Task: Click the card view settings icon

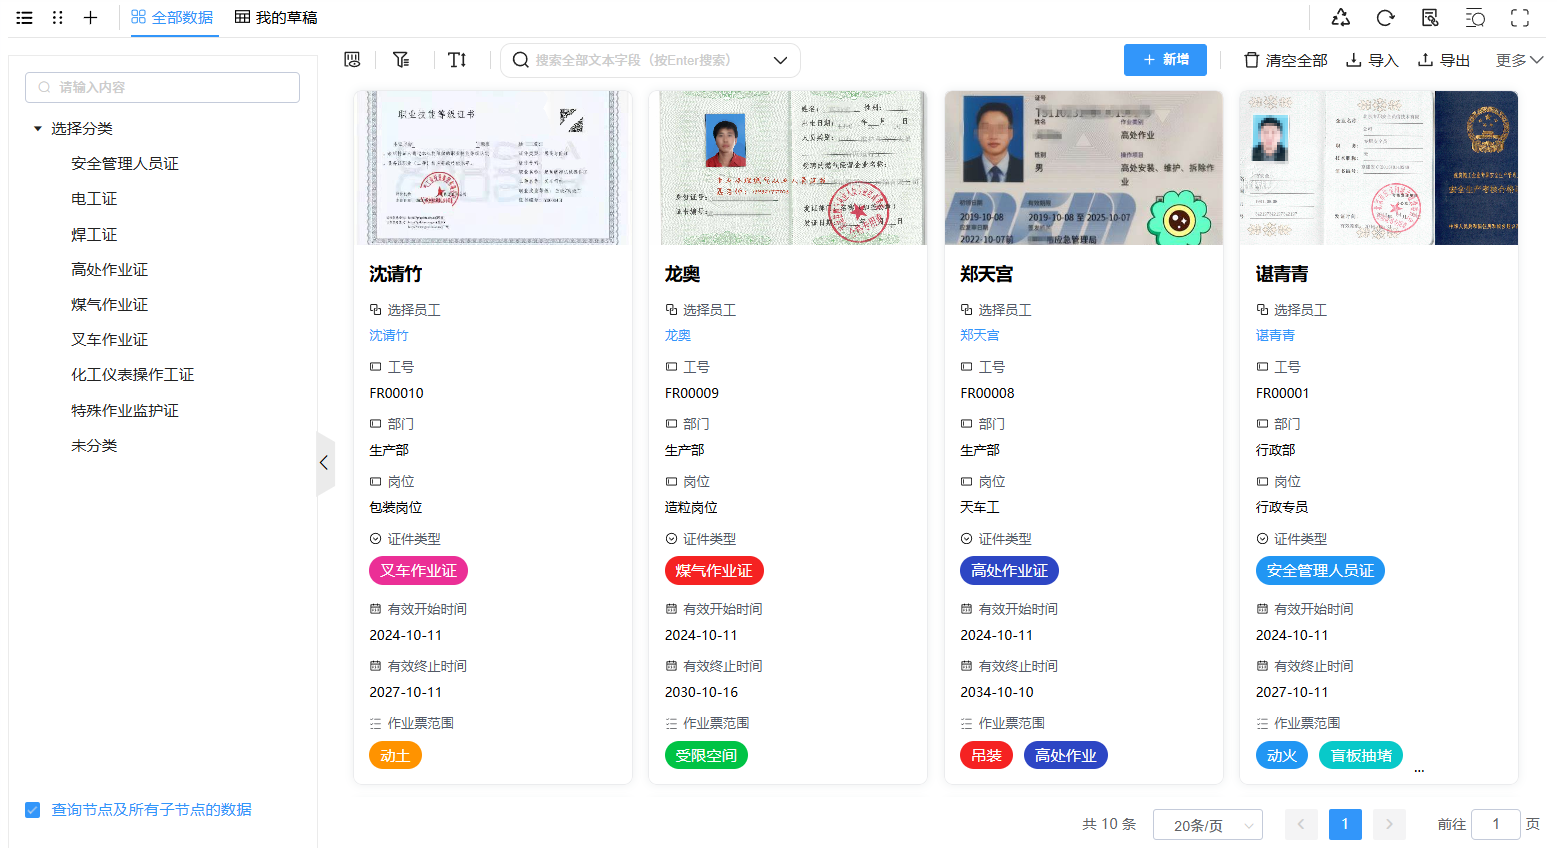Action: (352, 60)
